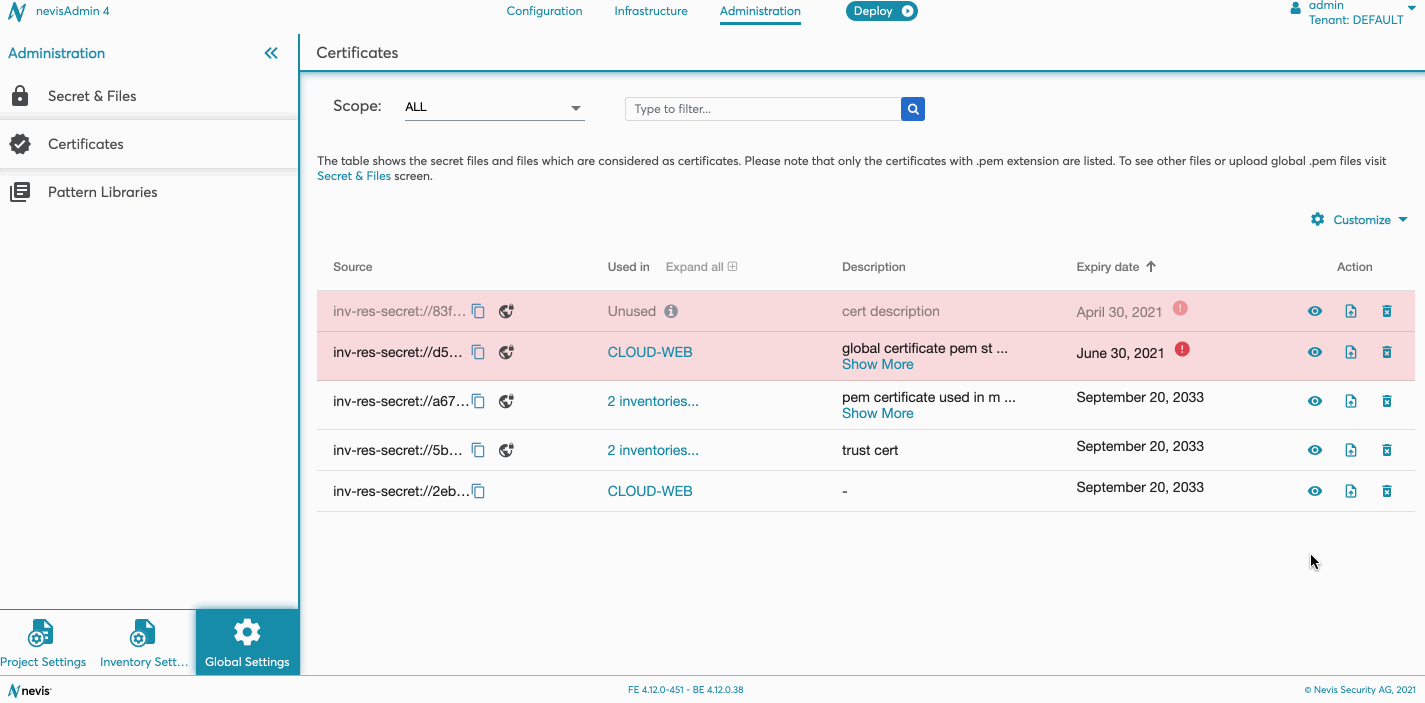1425x703 pixels.
Task: Delete the last certificate in the table
Action: (1386, 491)
